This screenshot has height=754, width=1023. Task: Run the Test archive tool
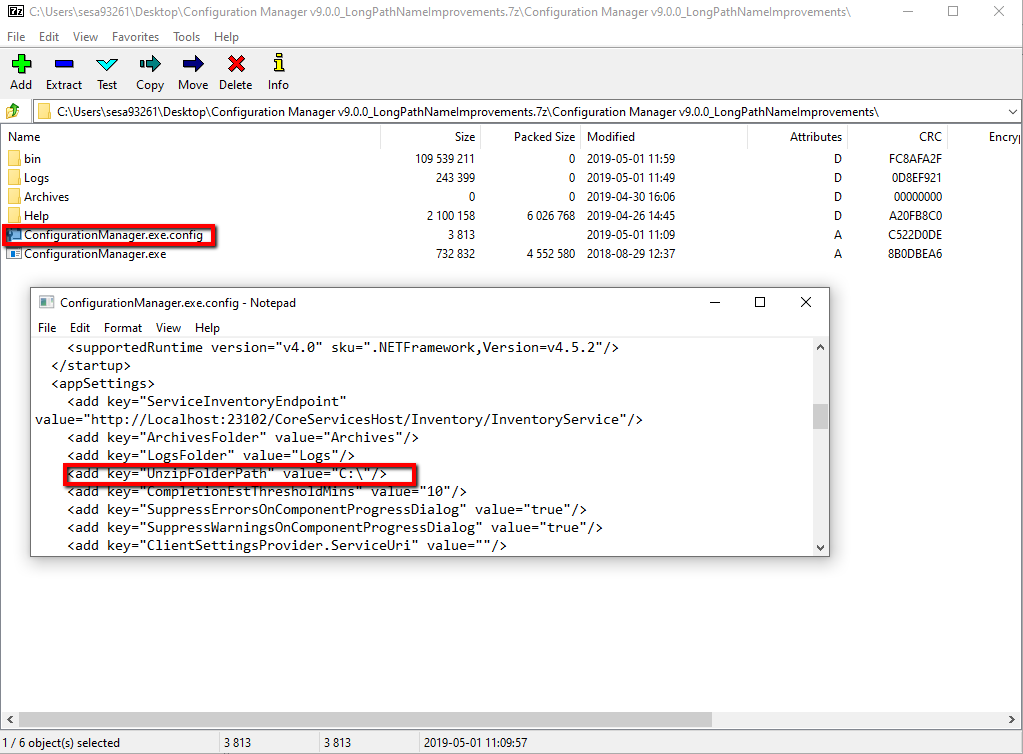(107, 64)
